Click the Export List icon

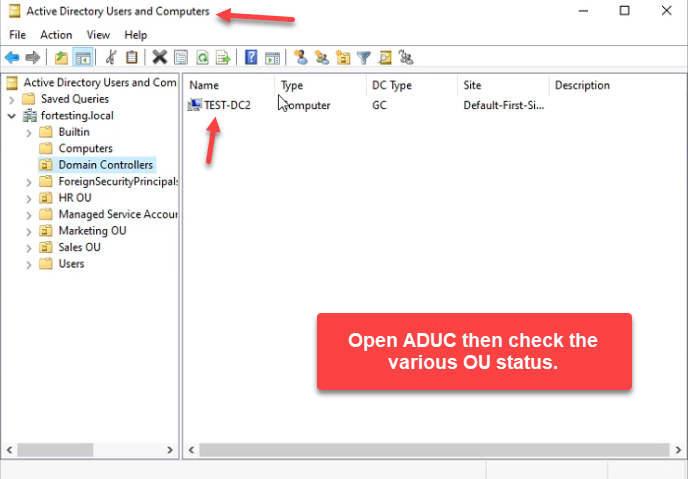[x=223, y=57]
